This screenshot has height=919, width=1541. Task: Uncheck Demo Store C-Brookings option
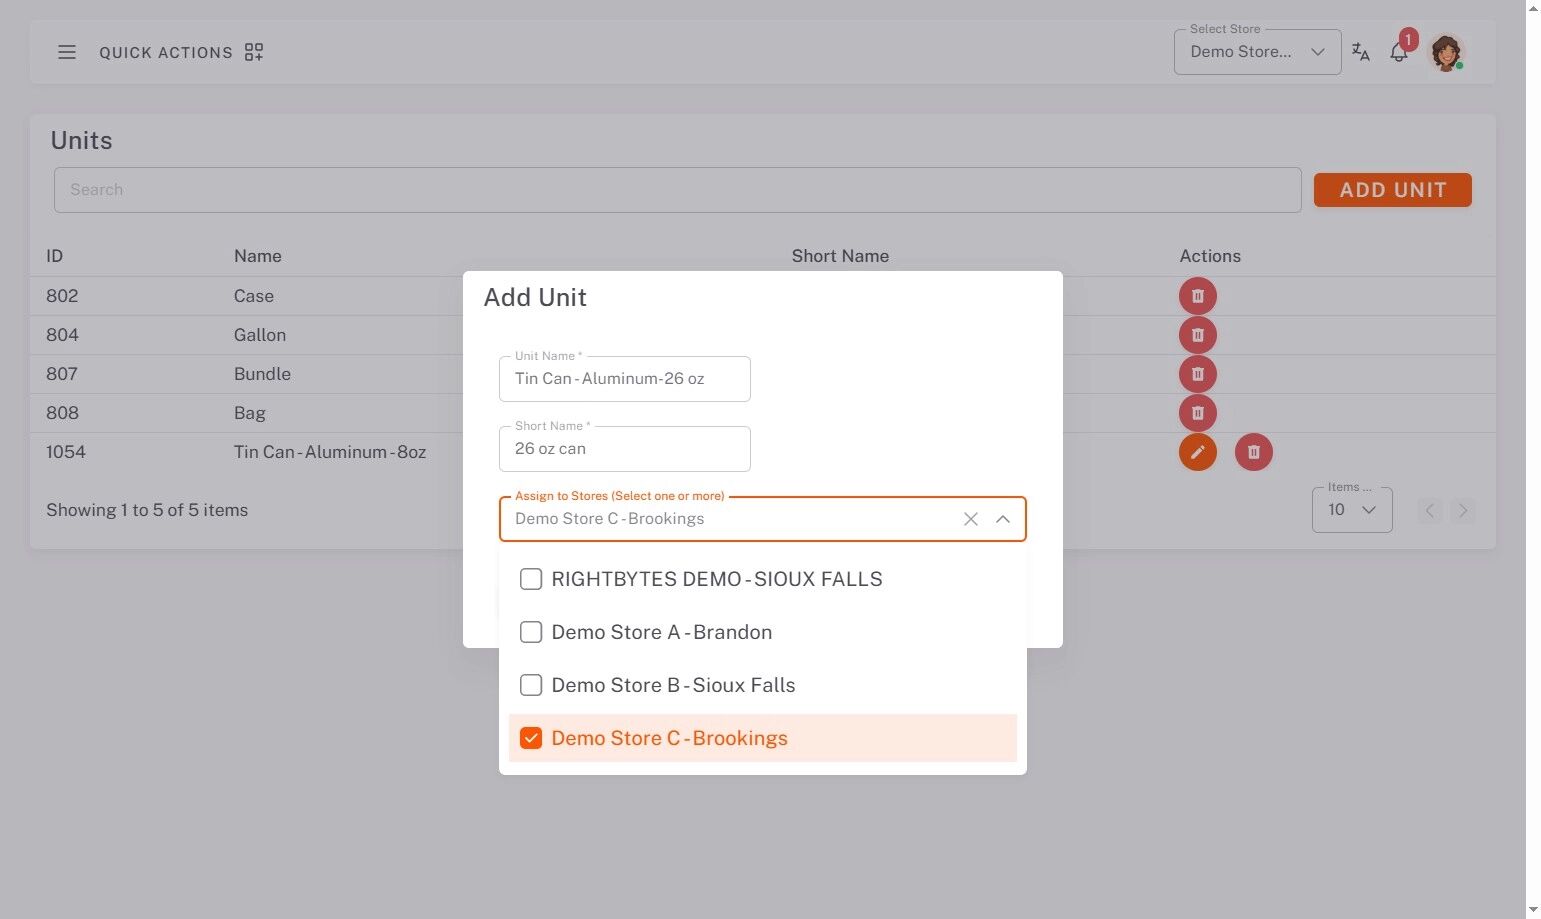531,738
